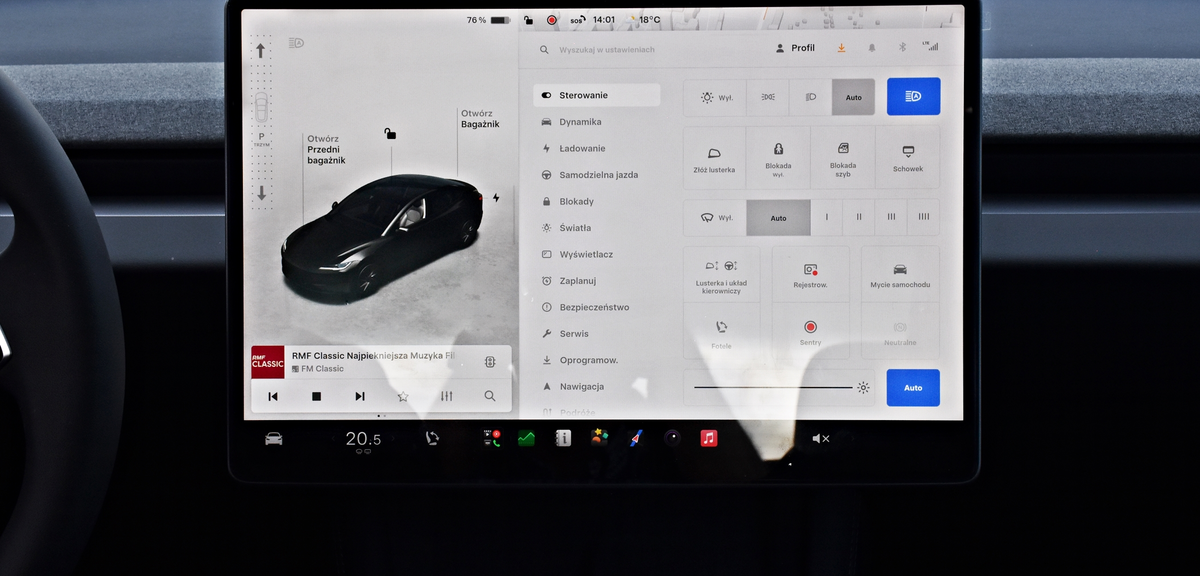Start Mycie samochodu car wash mode

(x=900, y=275)
